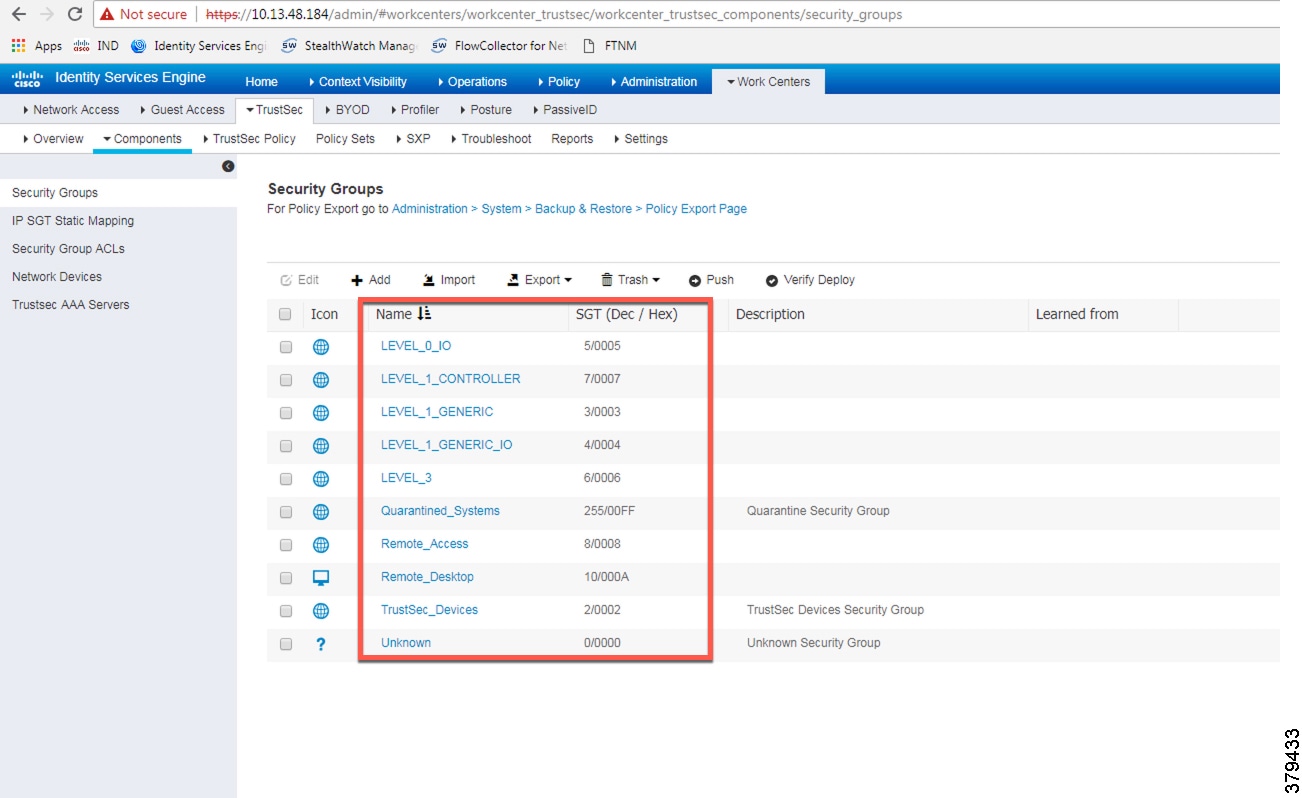The height and width of the screenshot is (798, 1302).
Task: Select IP SGT Static Mapping in sidebar
Action: coord(73,221)
